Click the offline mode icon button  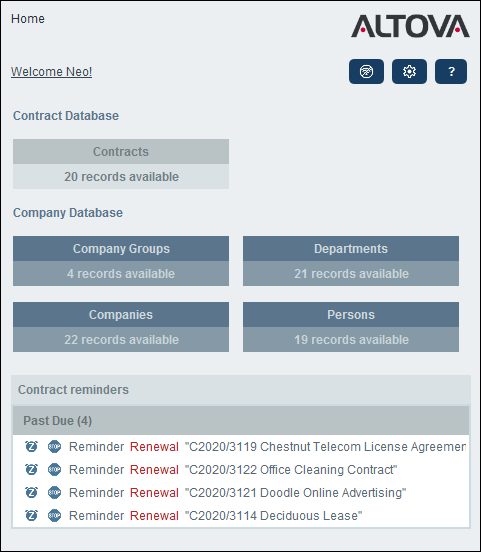pos(366,71)
